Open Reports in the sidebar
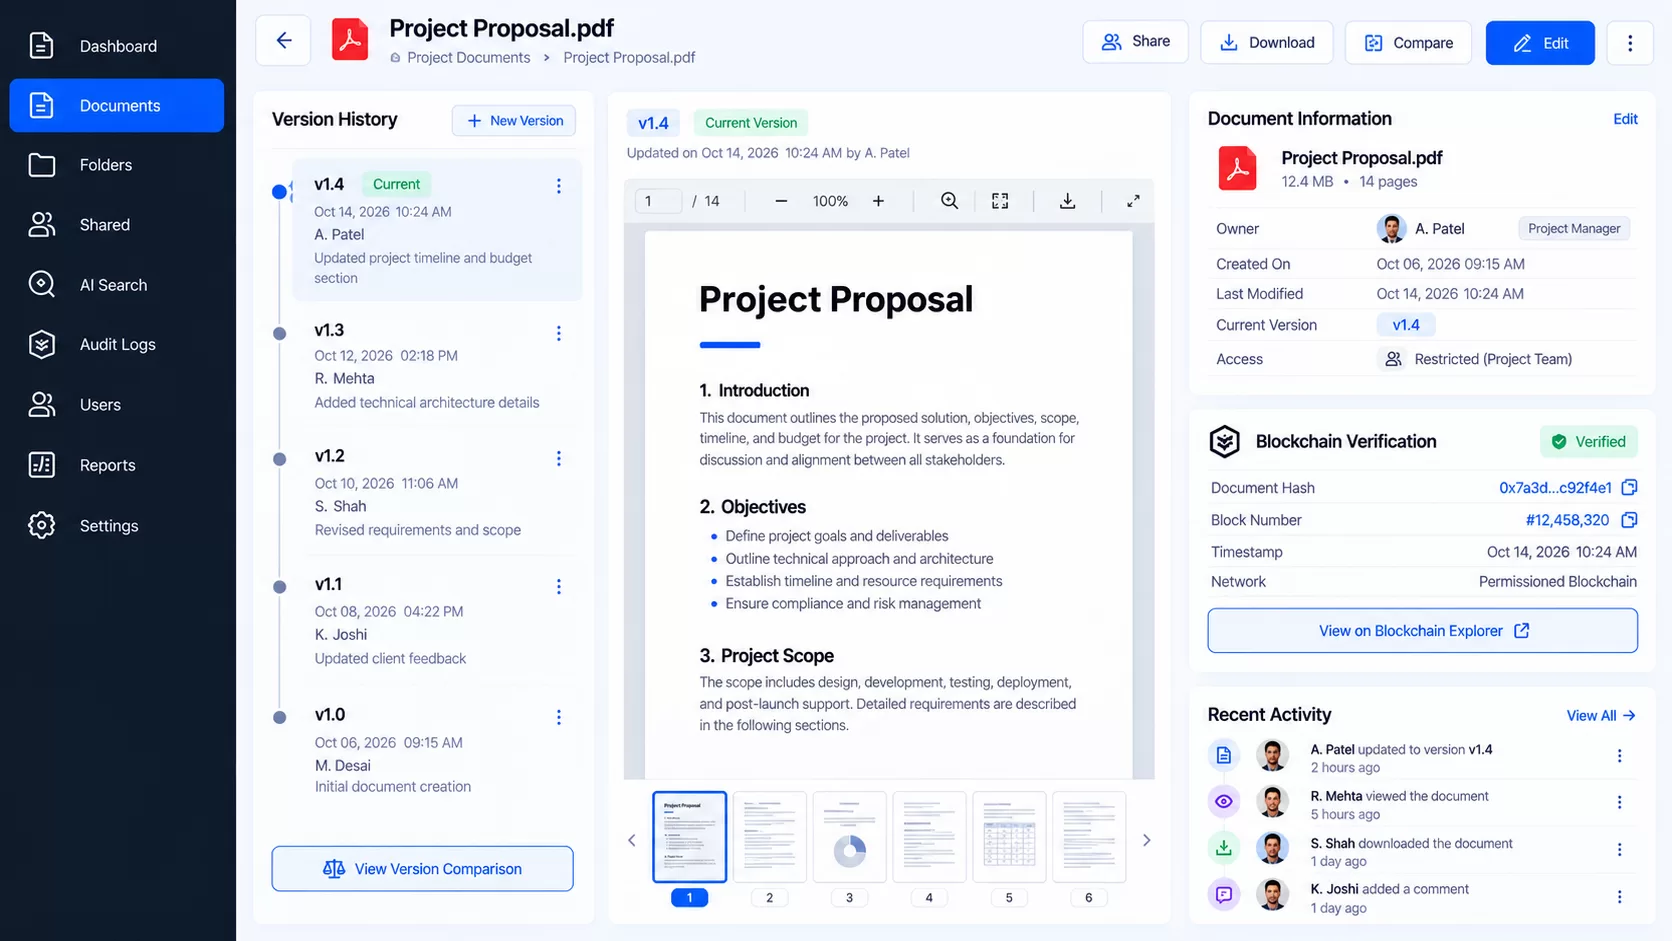The height and width of the screenshot is (941, 1672). [x=117, y=465]
